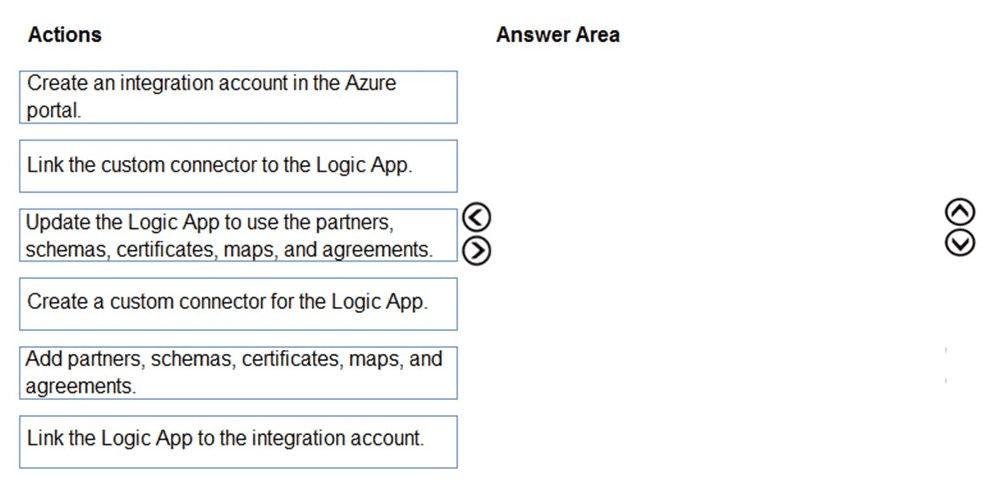Screen dimensions: 996x504
Task: Click the 'agreements.' text in fifth action
Action: click(81, 387)
